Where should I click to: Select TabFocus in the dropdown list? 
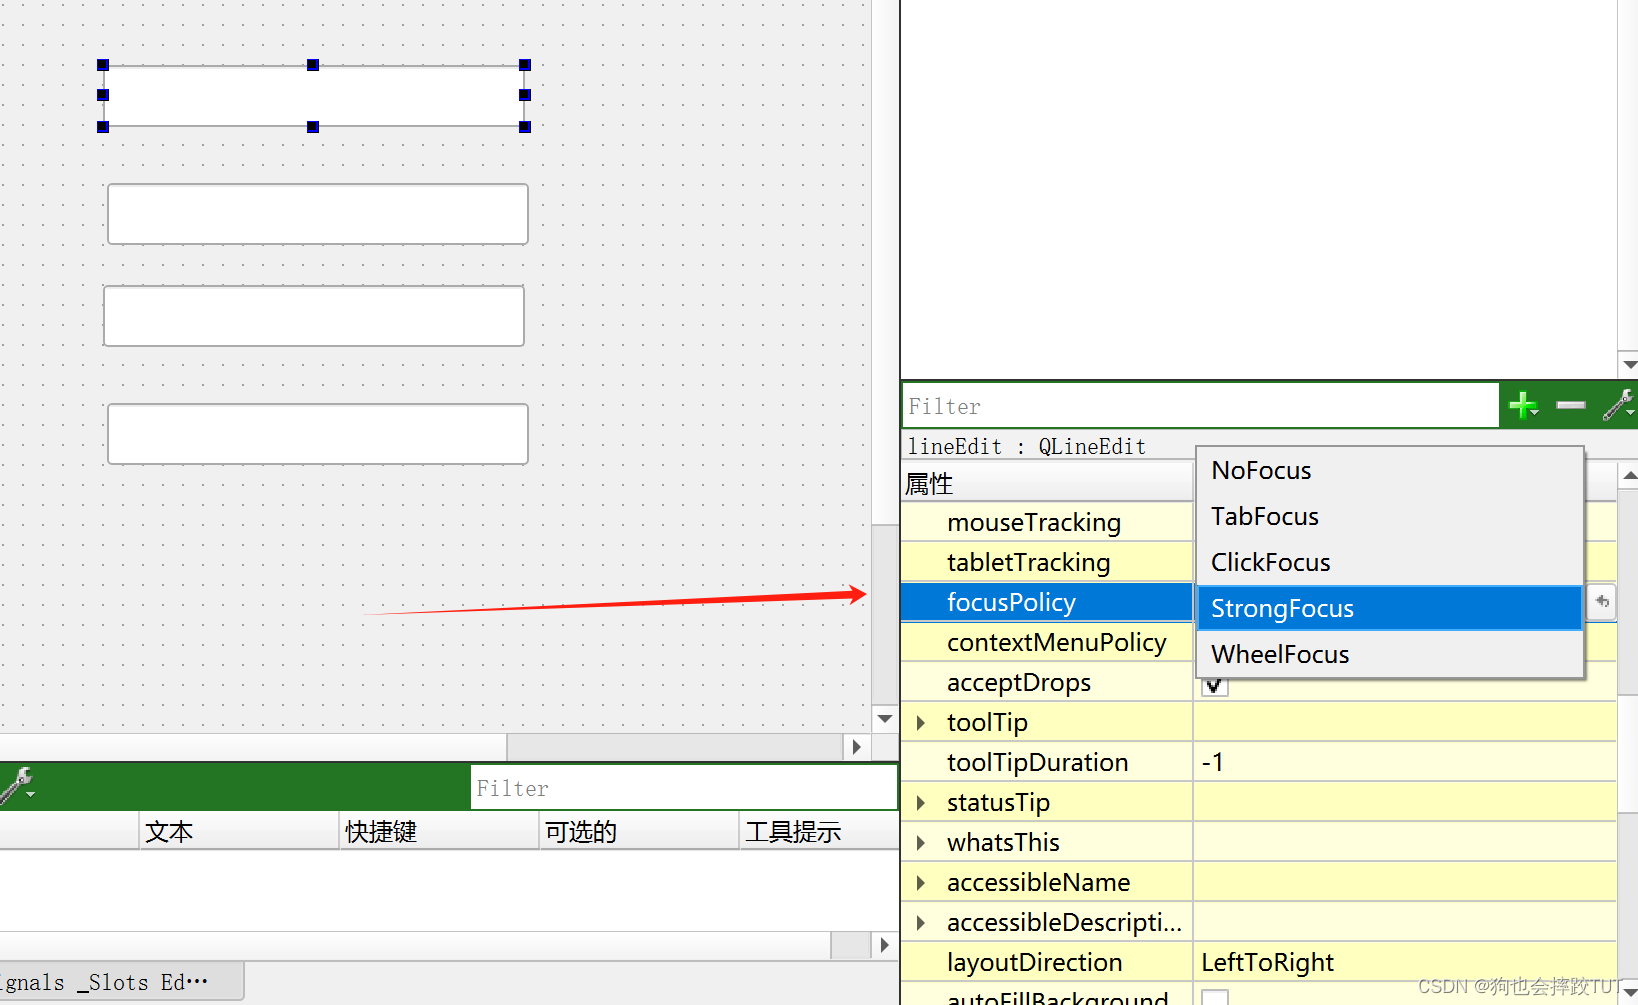(x=1390, y=516)
